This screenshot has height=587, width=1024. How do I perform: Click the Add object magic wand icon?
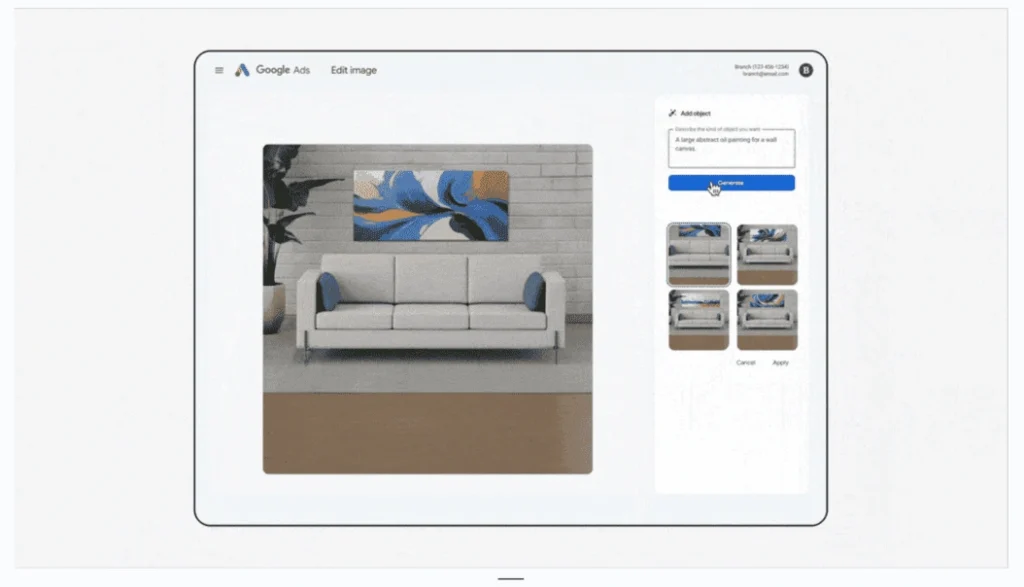pos(672,113)
